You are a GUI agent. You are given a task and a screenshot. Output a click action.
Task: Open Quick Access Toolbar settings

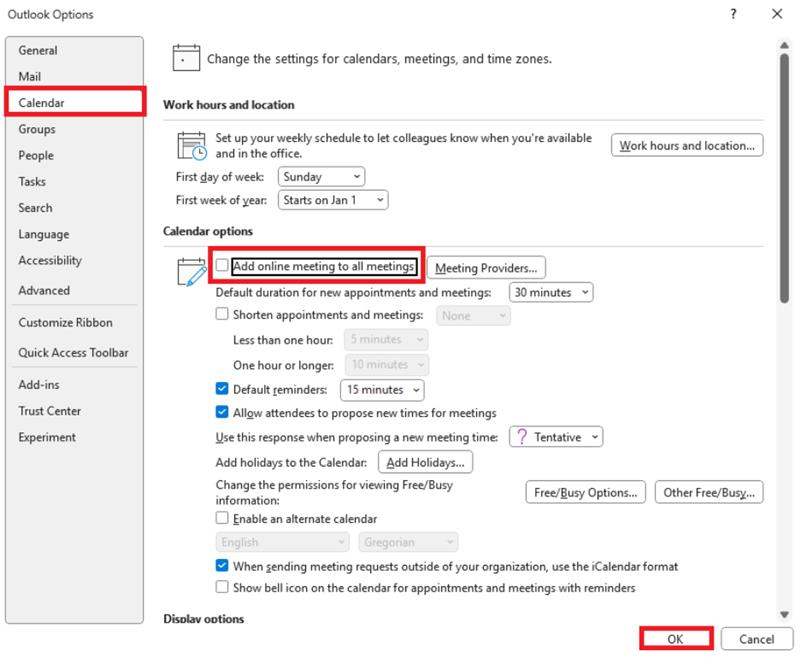click(x=74, y=352)
